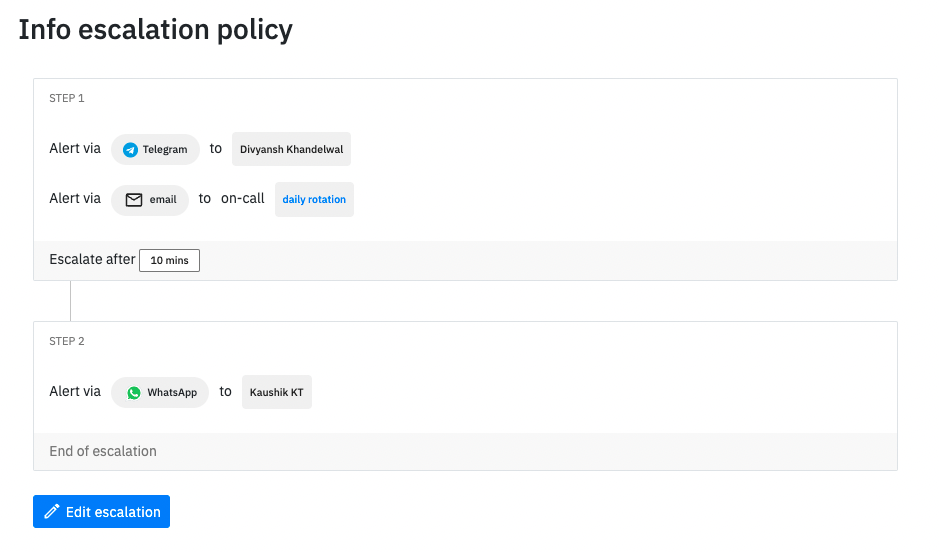Click the STEP 2 header label
The image size is (939, 552).
[x=66, y=341]
